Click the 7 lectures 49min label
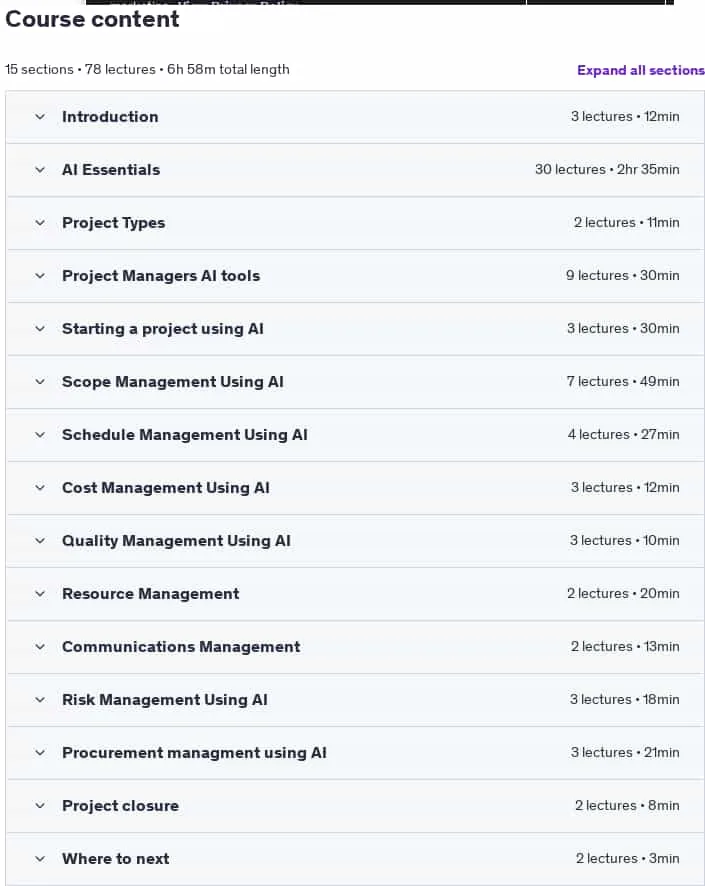This screenshot has width=705, height=886. tap(623, 382)
